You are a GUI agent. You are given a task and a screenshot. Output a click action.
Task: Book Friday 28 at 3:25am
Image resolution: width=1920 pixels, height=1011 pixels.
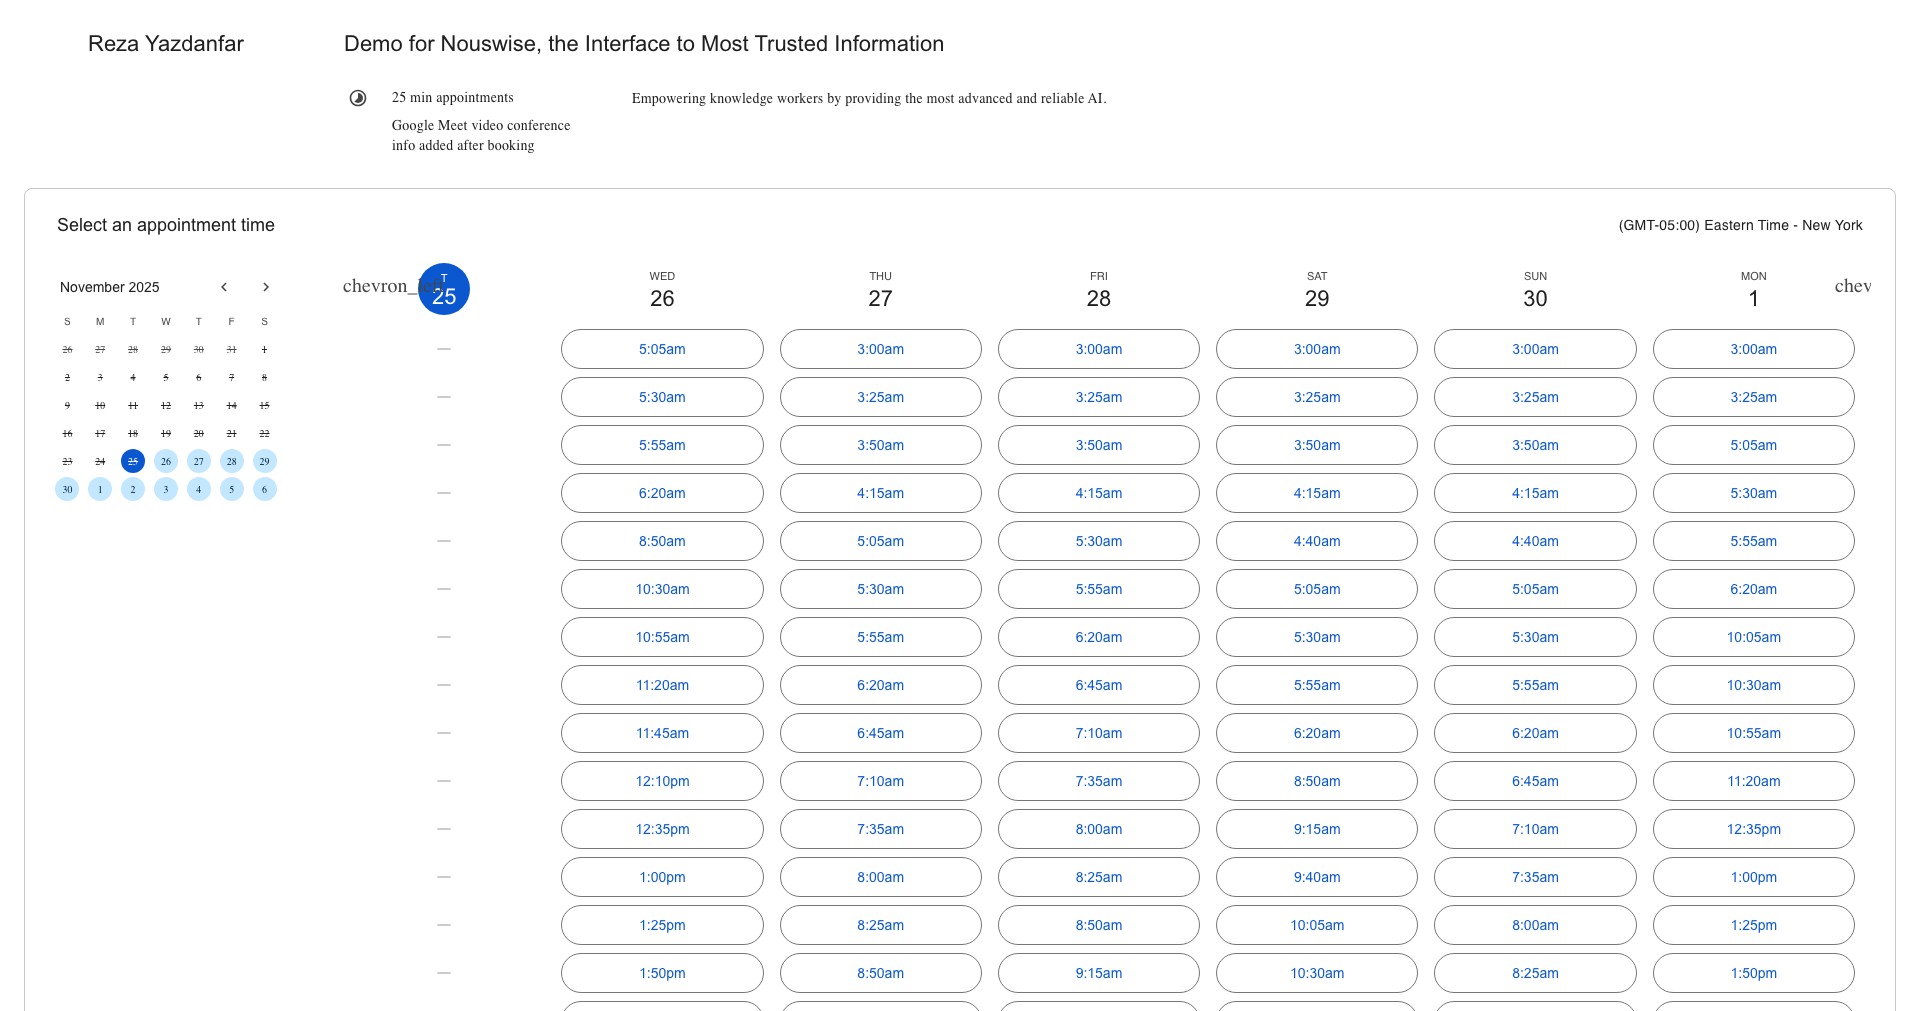coord(1099,397)
